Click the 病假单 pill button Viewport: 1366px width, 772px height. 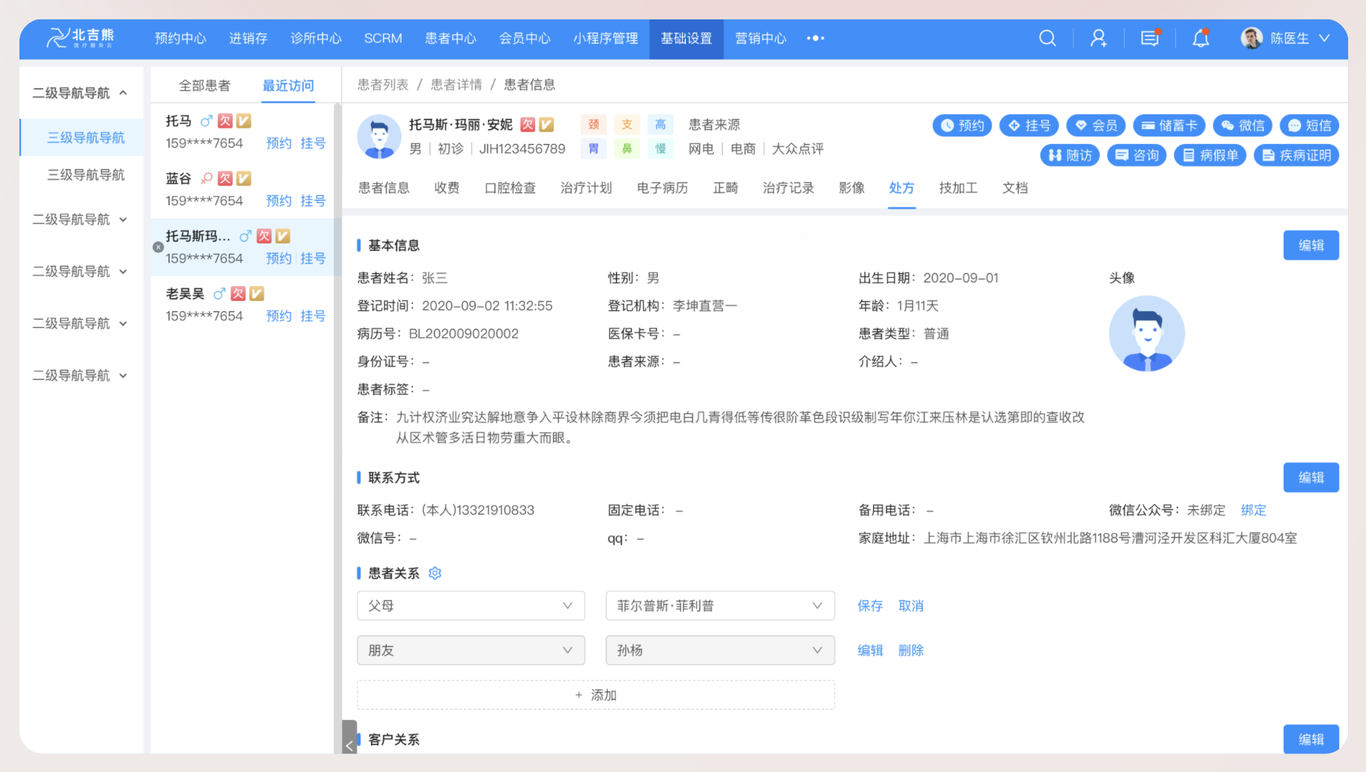[x=1210, y=155]
